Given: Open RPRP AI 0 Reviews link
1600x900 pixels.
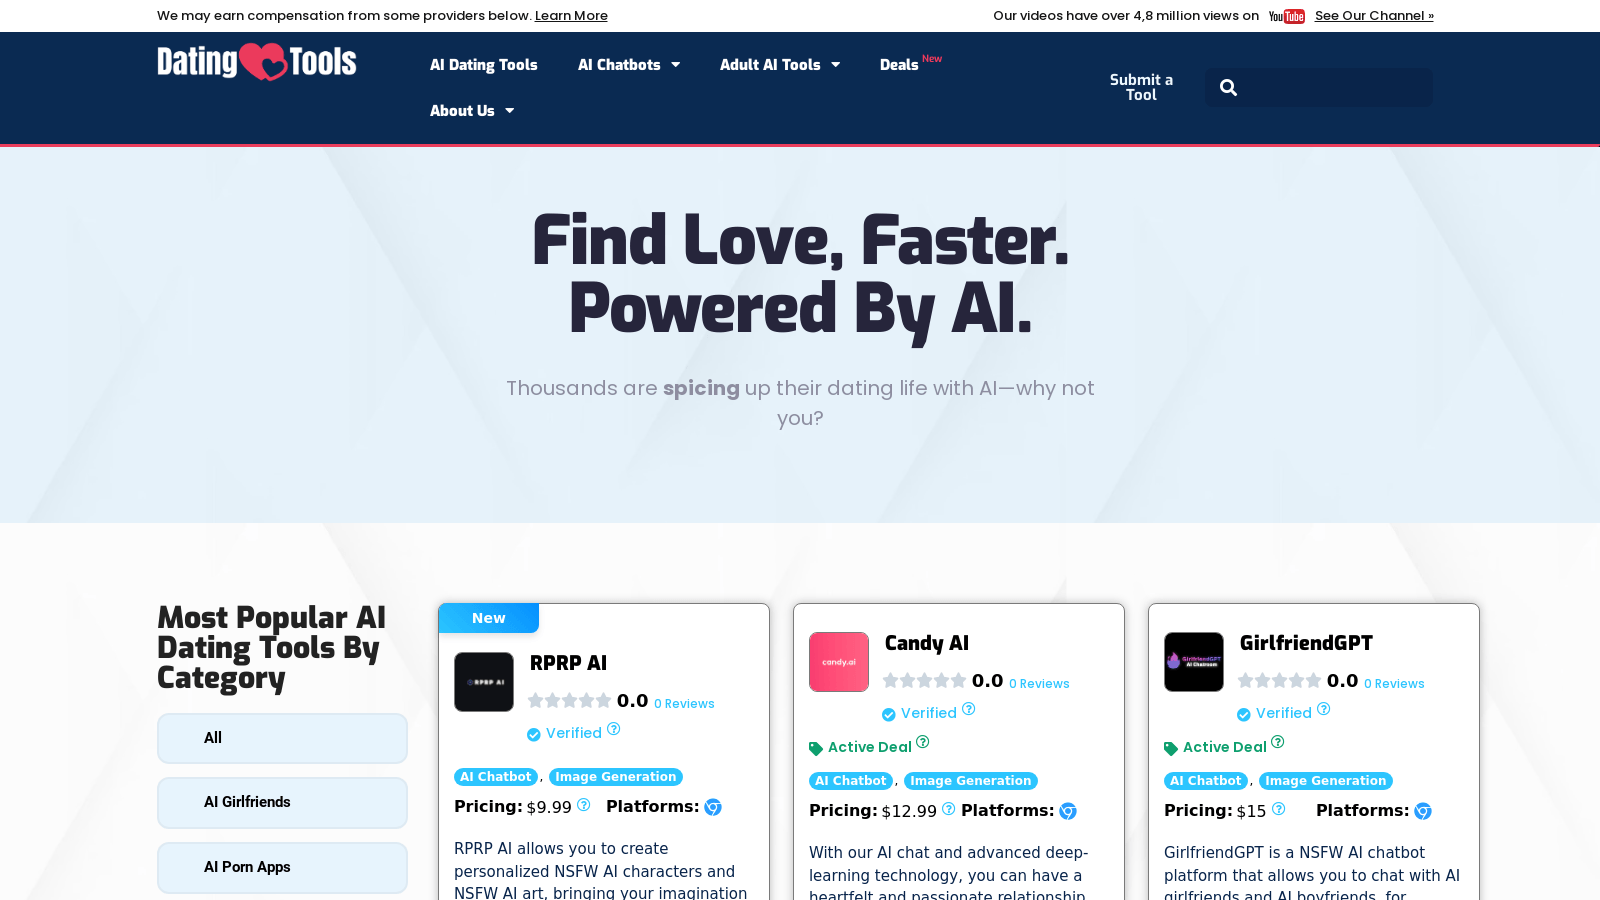Looking at the screenshot, I should pos(684,704).
